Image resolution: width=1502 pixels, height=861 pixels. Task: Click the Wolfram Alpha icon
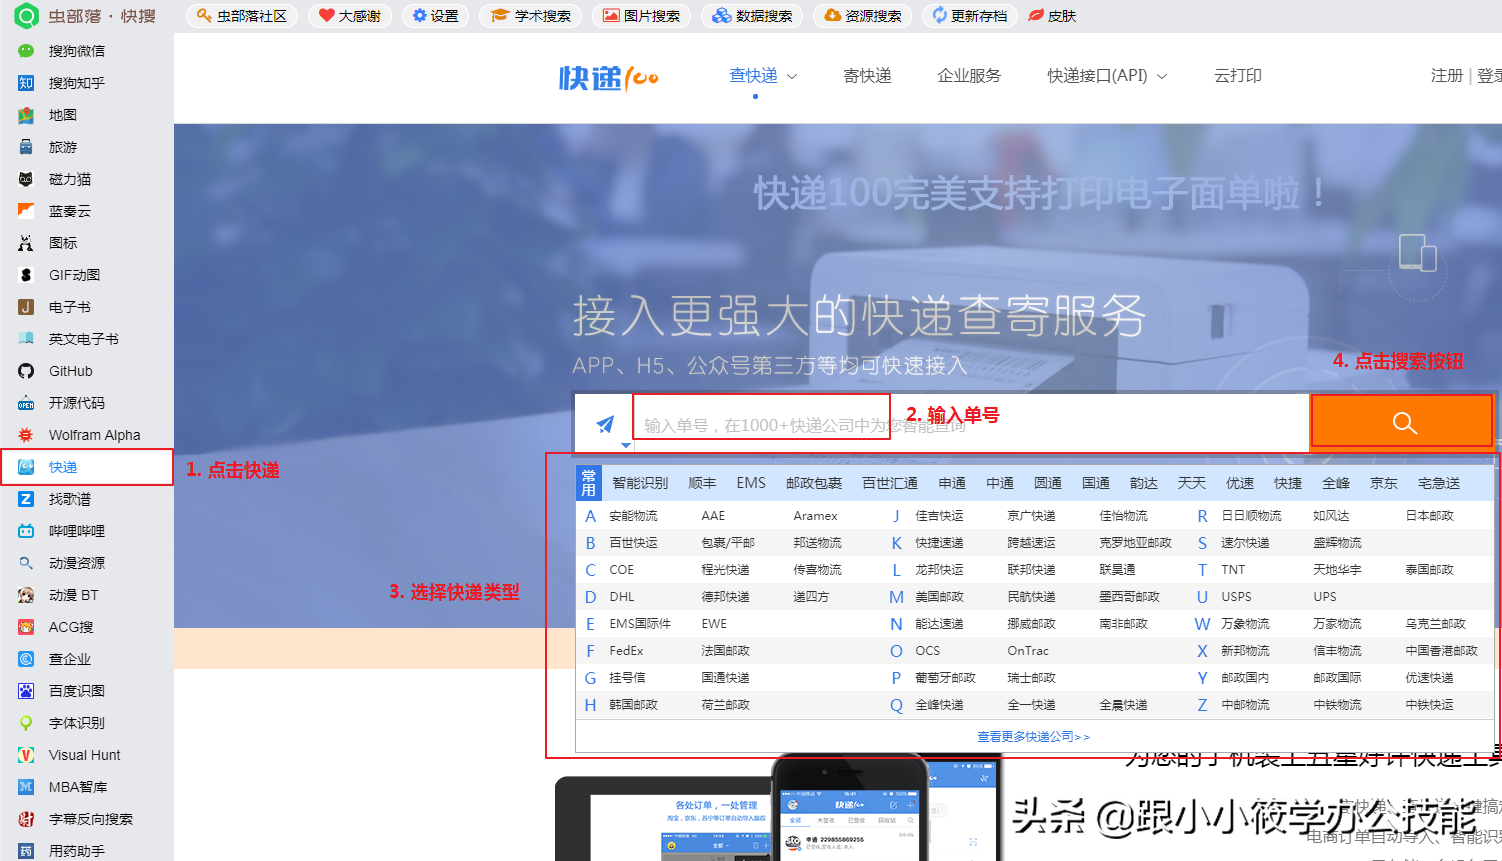tap(26, 435)
